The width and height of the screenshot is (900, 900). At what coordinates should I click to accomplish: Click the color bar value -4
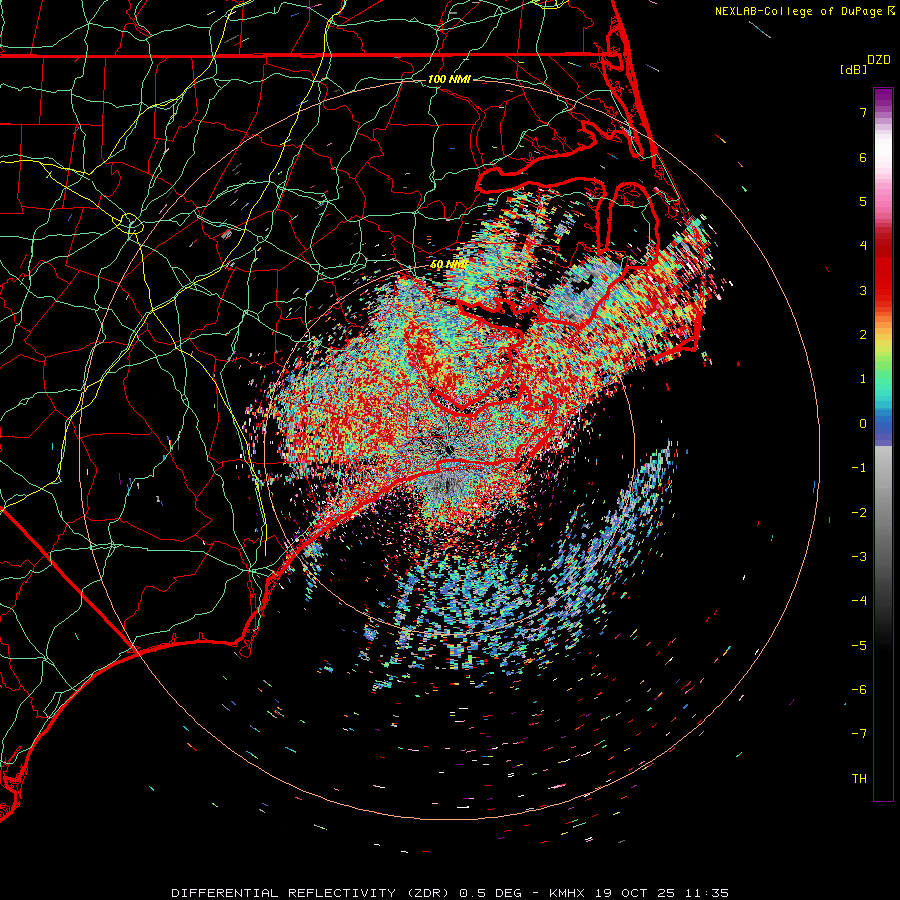point(859,601)
